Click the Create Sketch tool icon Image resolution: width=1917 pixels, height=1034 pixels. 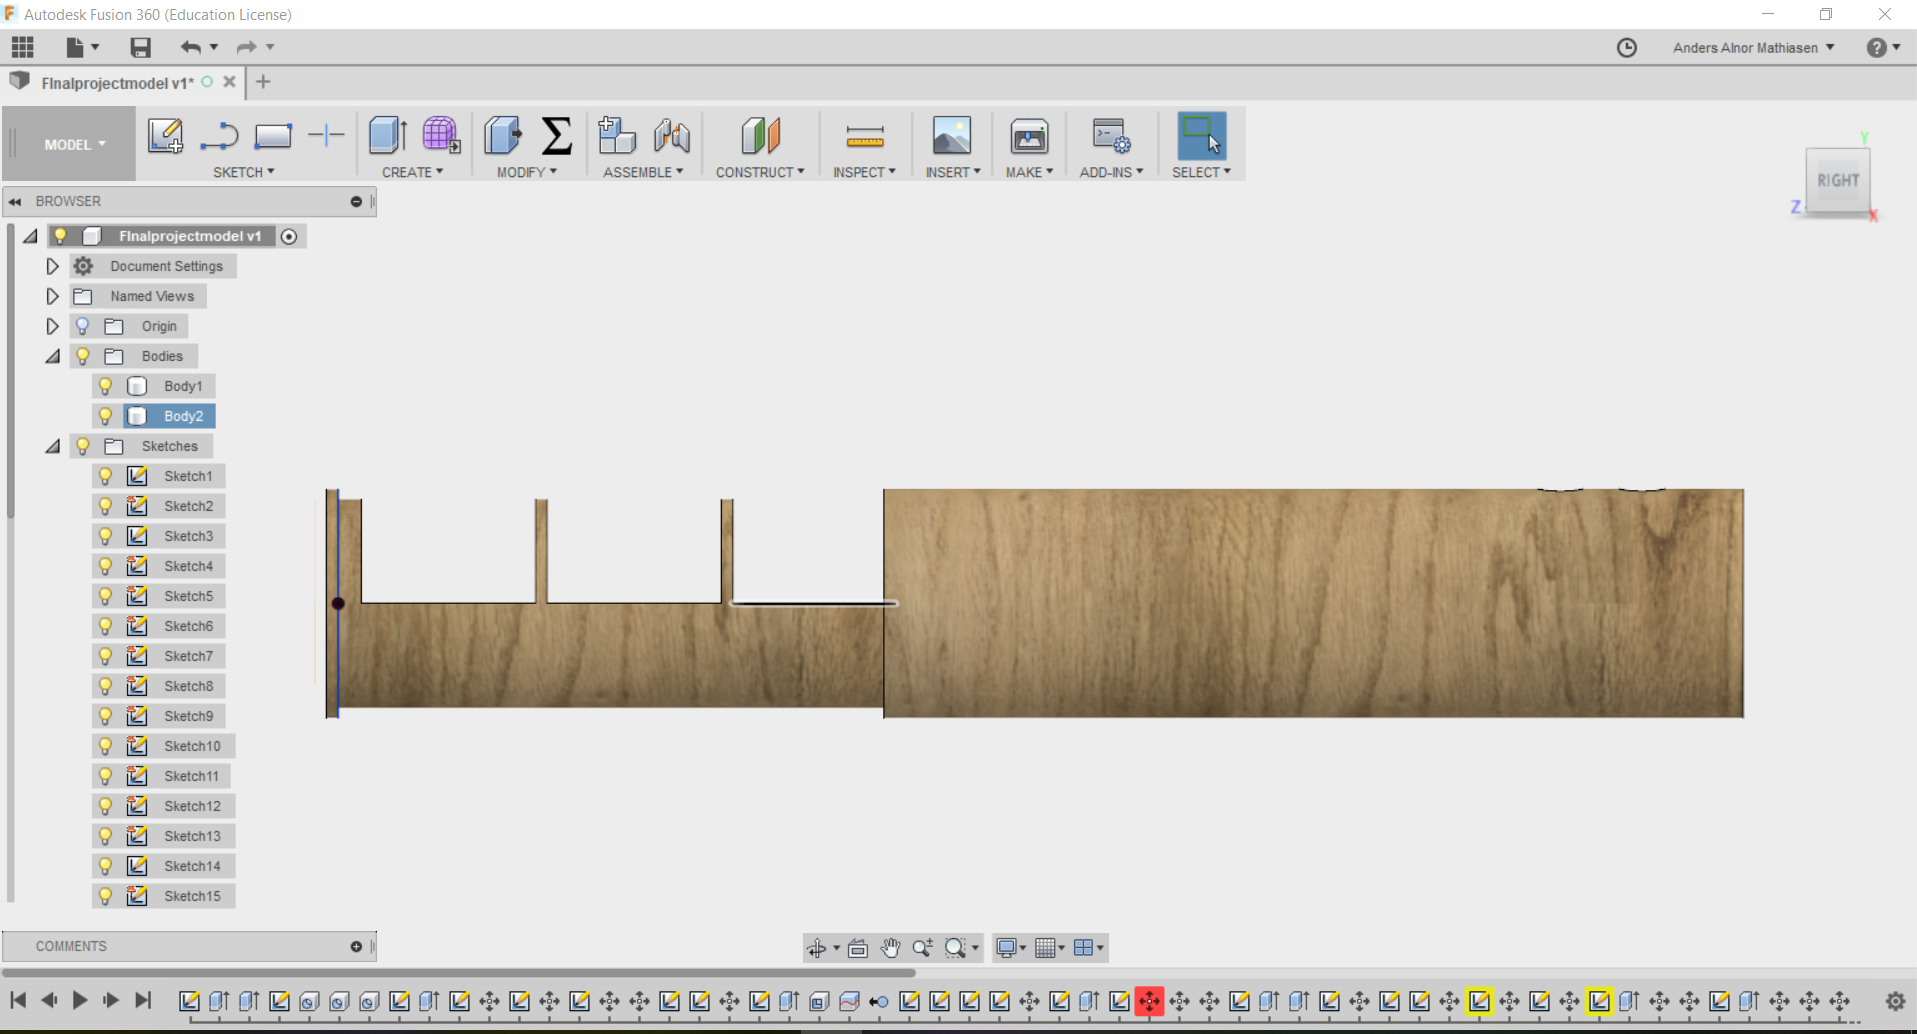point(165,136)
